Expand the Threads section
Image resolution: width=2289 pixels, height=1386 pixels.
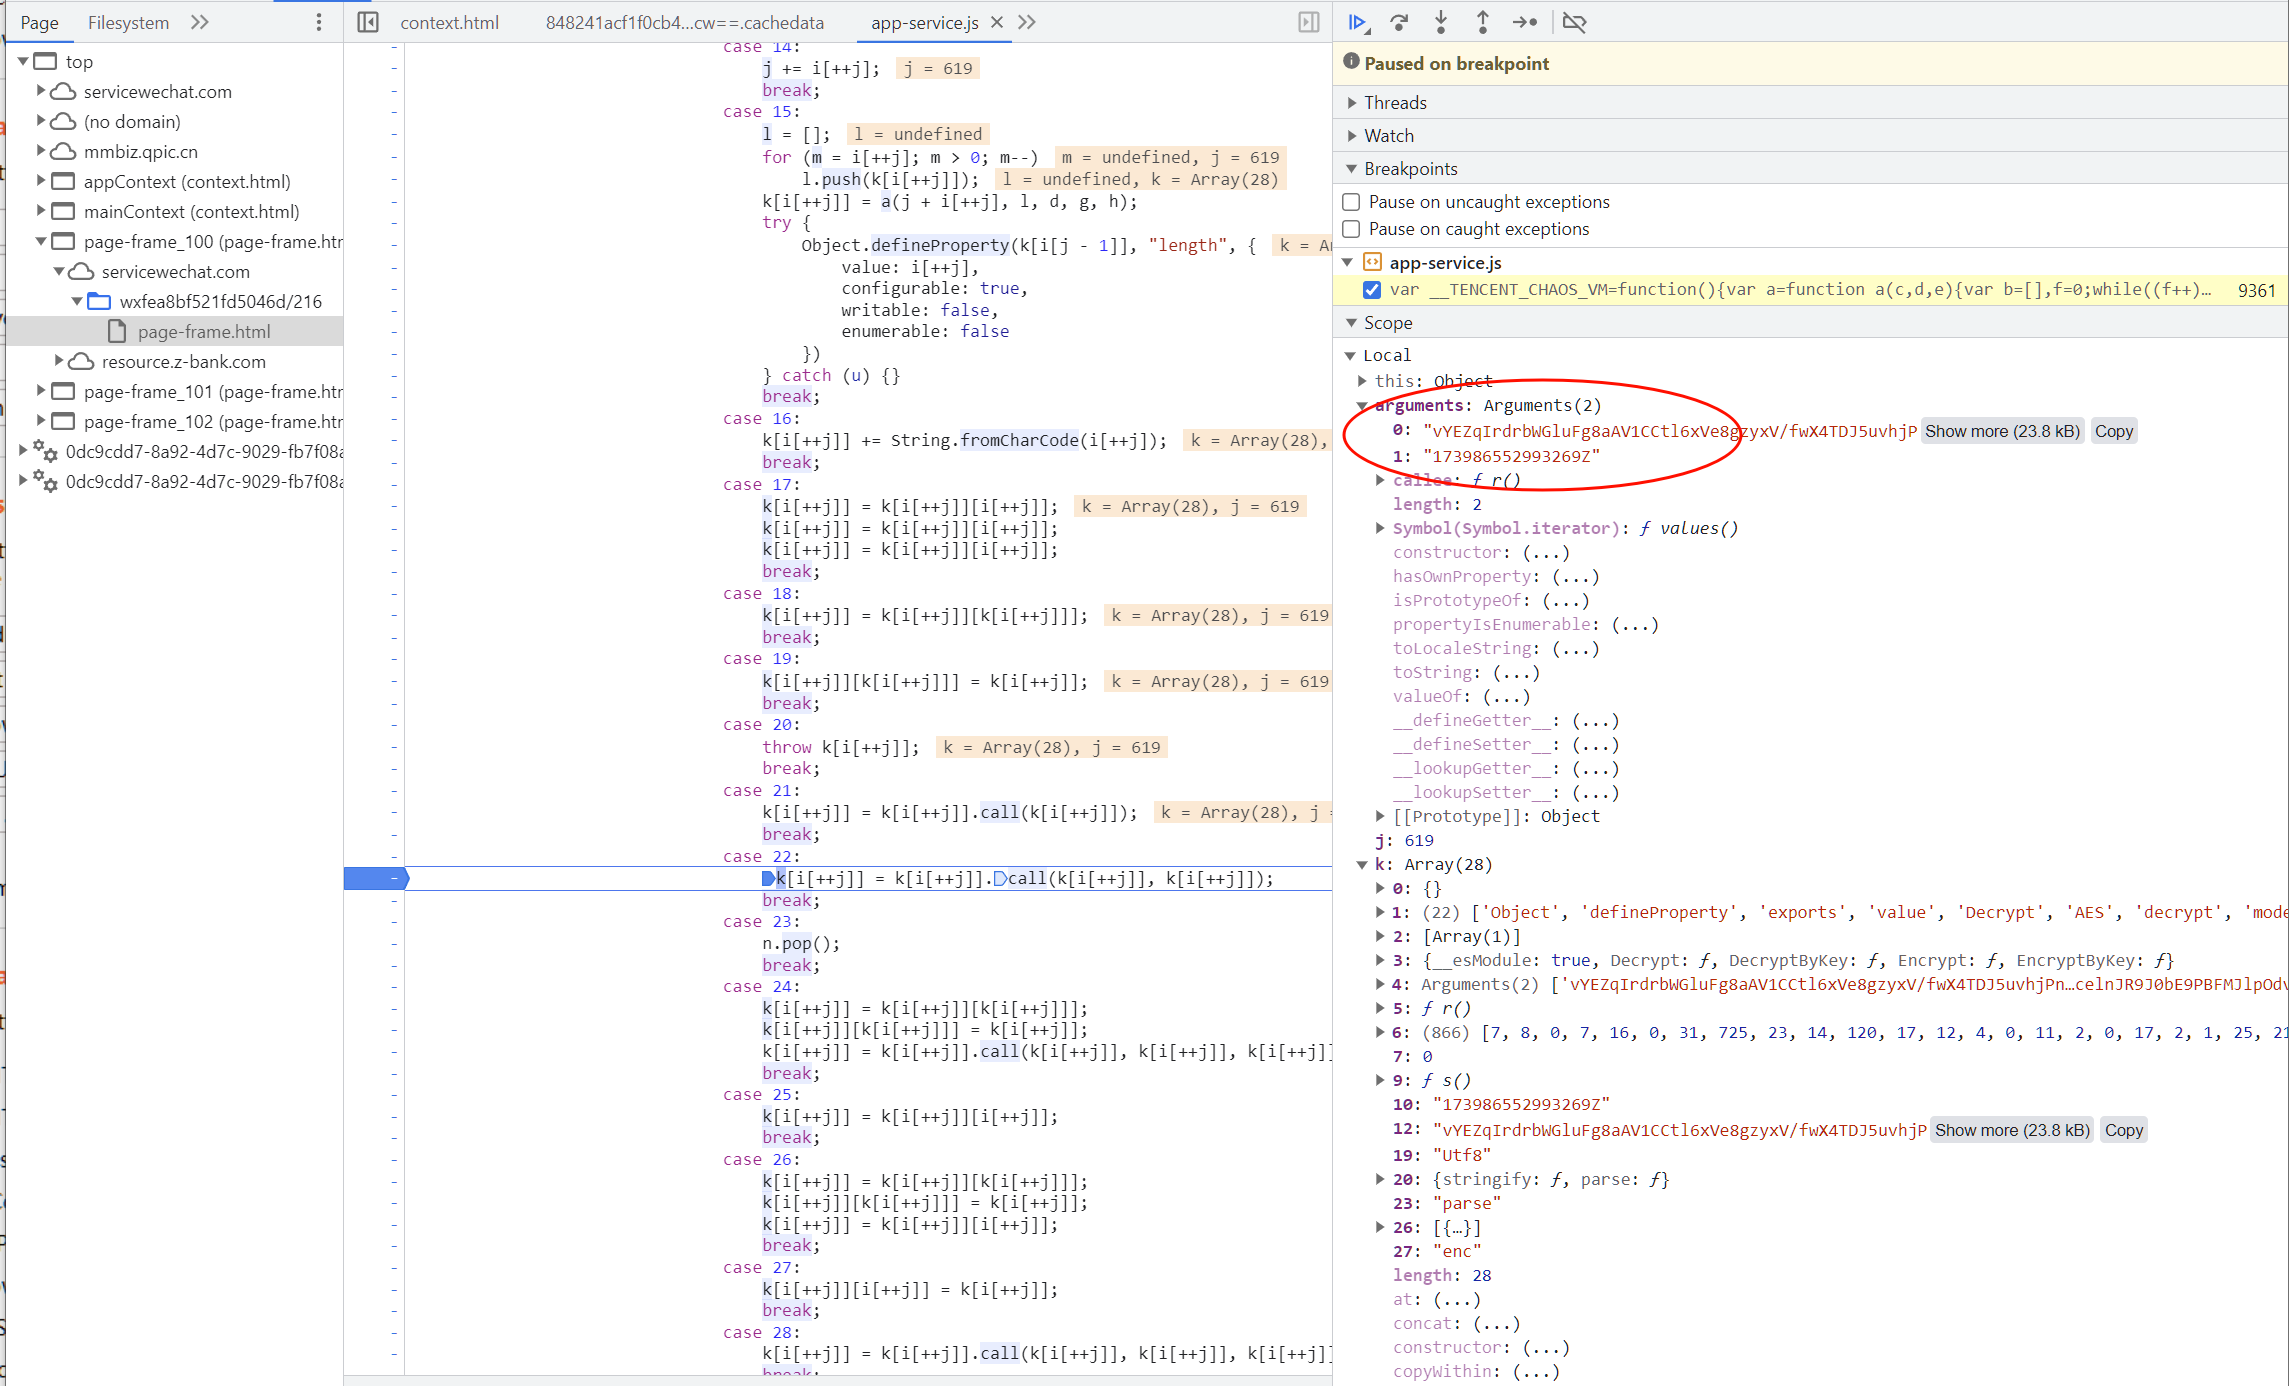tap(1394, 103)
